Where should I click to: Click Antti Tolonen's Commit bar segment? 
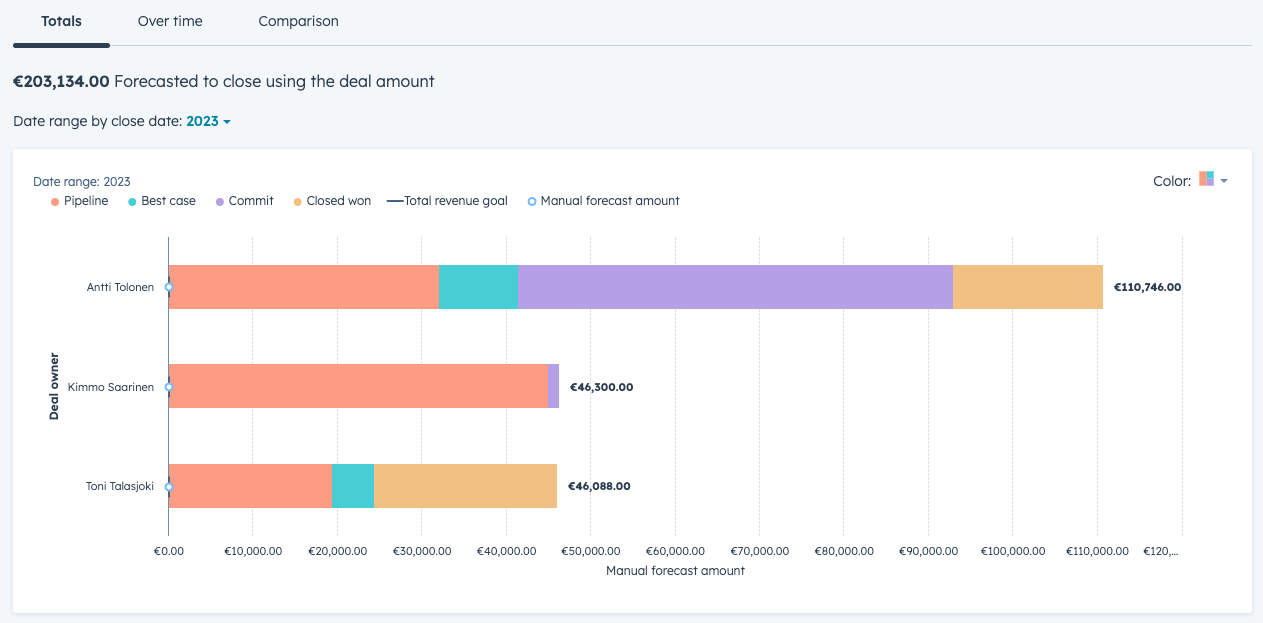pyautogui.click(x=735, y=287)
